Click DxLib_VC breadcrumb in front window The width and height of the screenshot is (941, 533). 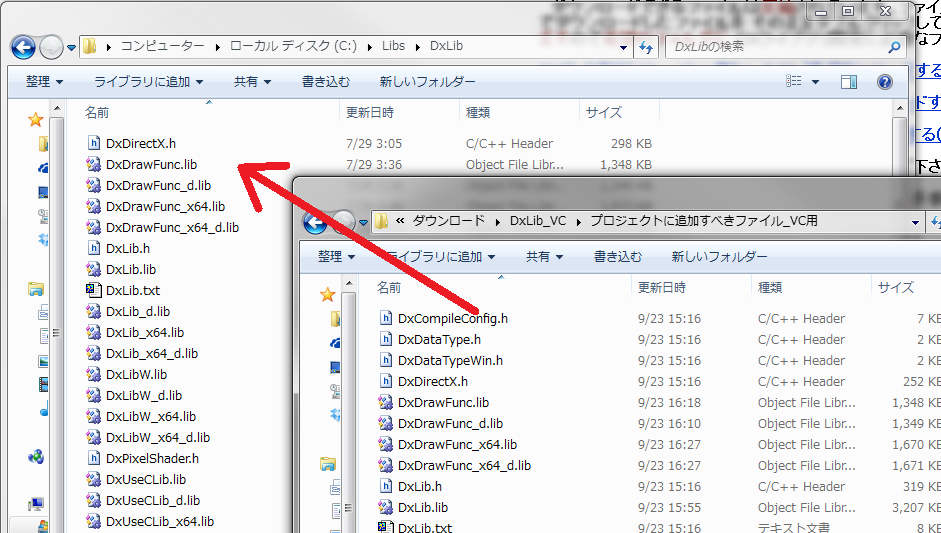click(x=538, y=221)
